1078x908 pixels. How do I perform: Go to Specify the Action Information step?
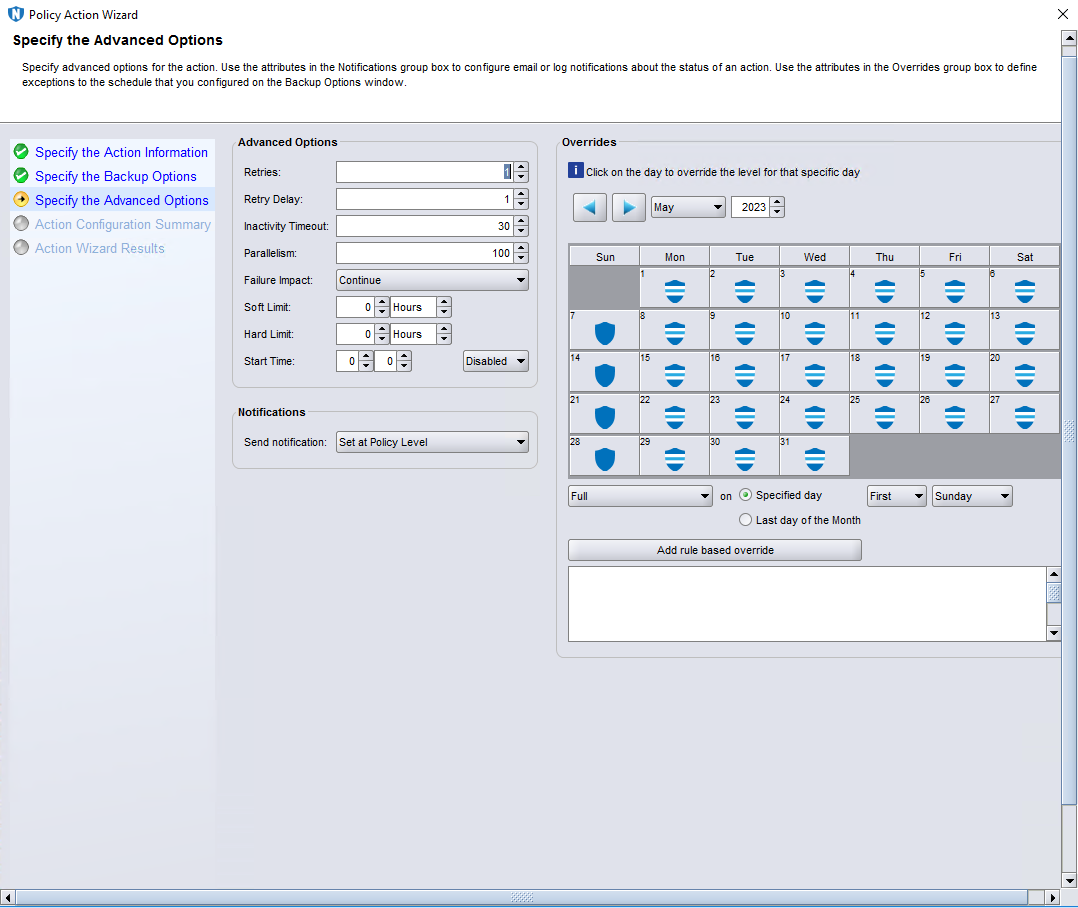[x=121, y=152]
